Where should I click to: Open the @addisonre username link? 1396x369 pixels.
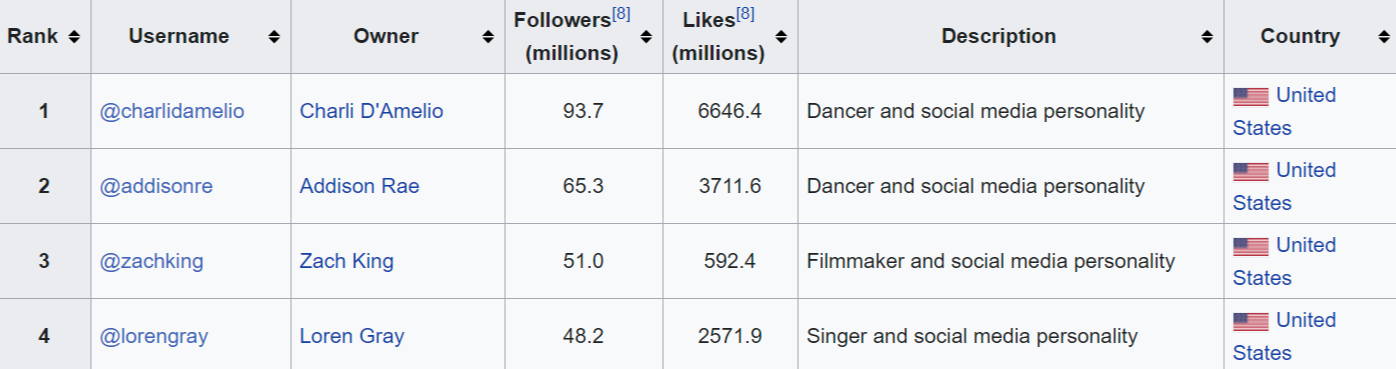click(156, 186)
